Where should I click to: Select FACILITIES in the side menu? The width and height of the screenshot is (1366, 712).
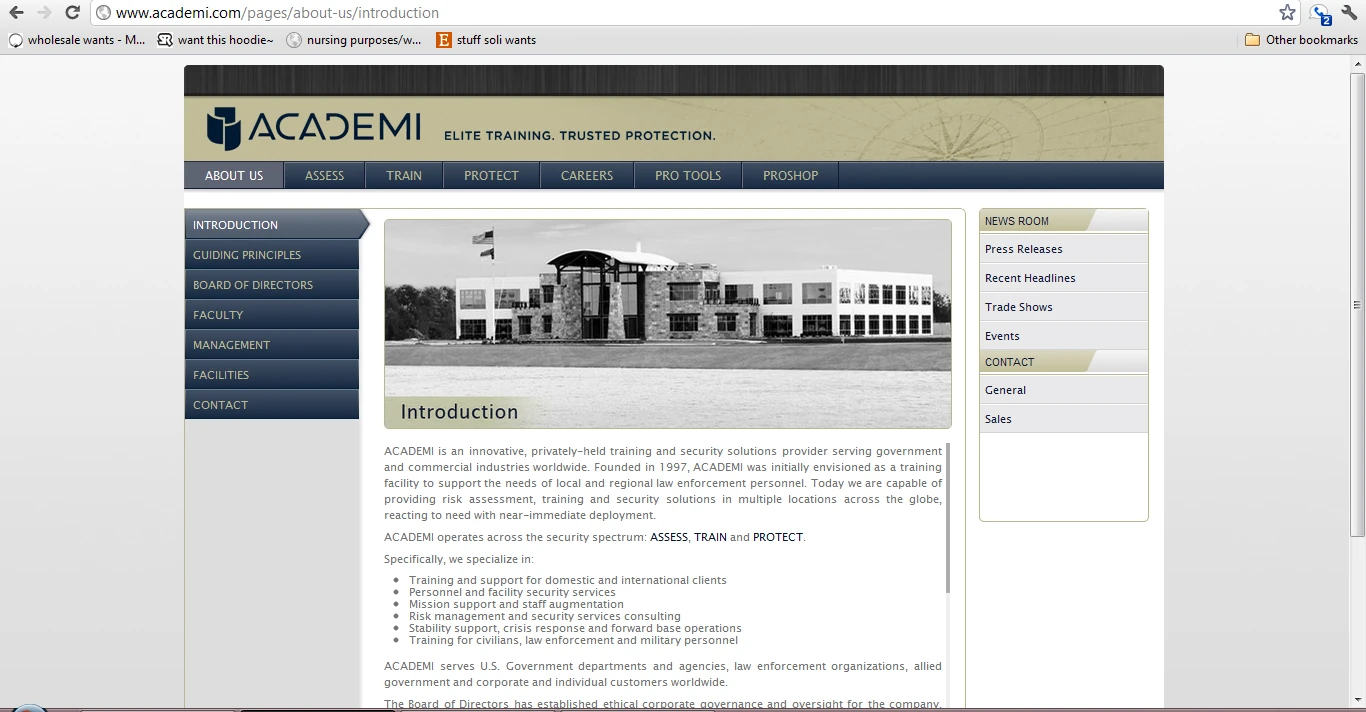[x=272, y=375]
